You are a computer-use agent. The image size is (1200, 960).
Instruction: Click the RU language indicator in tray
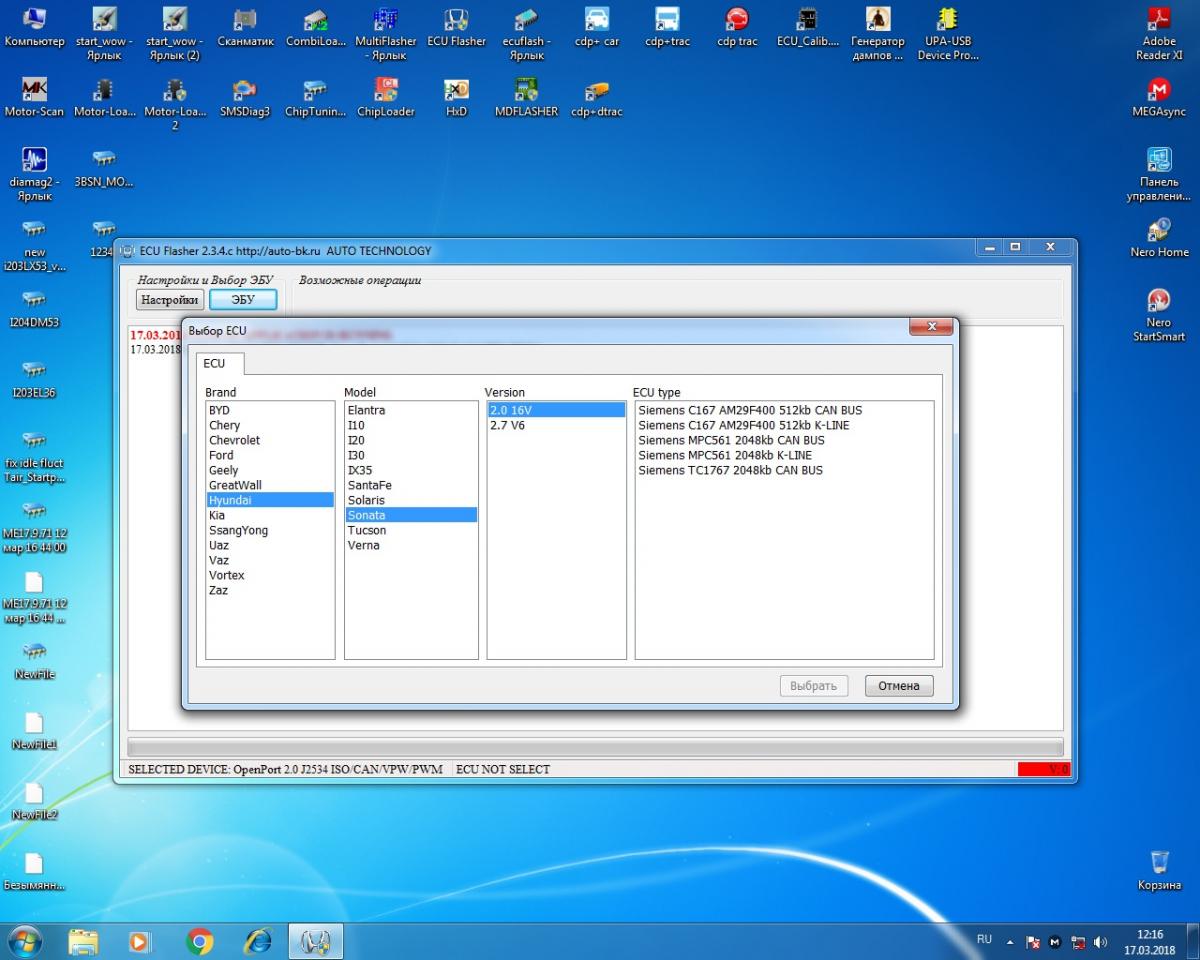point(984,940)
